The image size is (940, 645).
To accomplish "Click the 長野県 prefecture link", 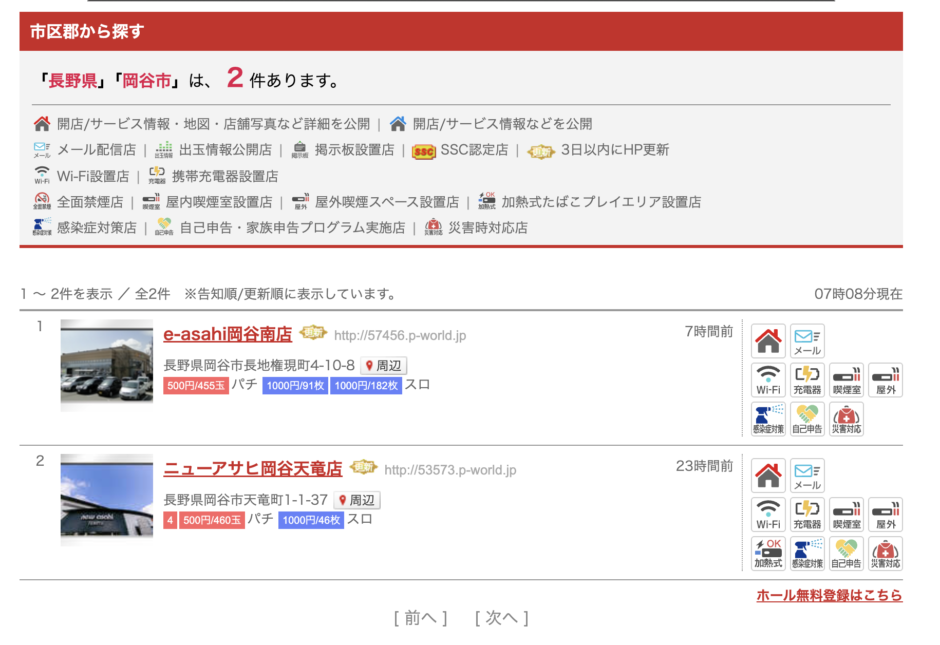I will (73, 81).
